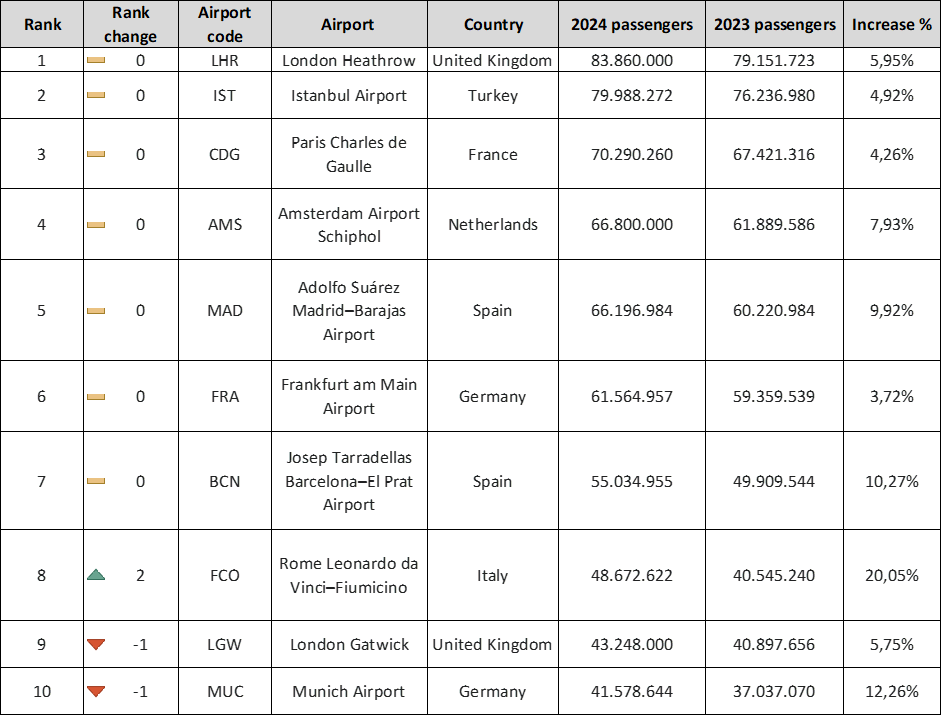The width and height of the screenshot is (944, 718).
Task: Click the green up arrow for Rome
Action: click(96, 575)
